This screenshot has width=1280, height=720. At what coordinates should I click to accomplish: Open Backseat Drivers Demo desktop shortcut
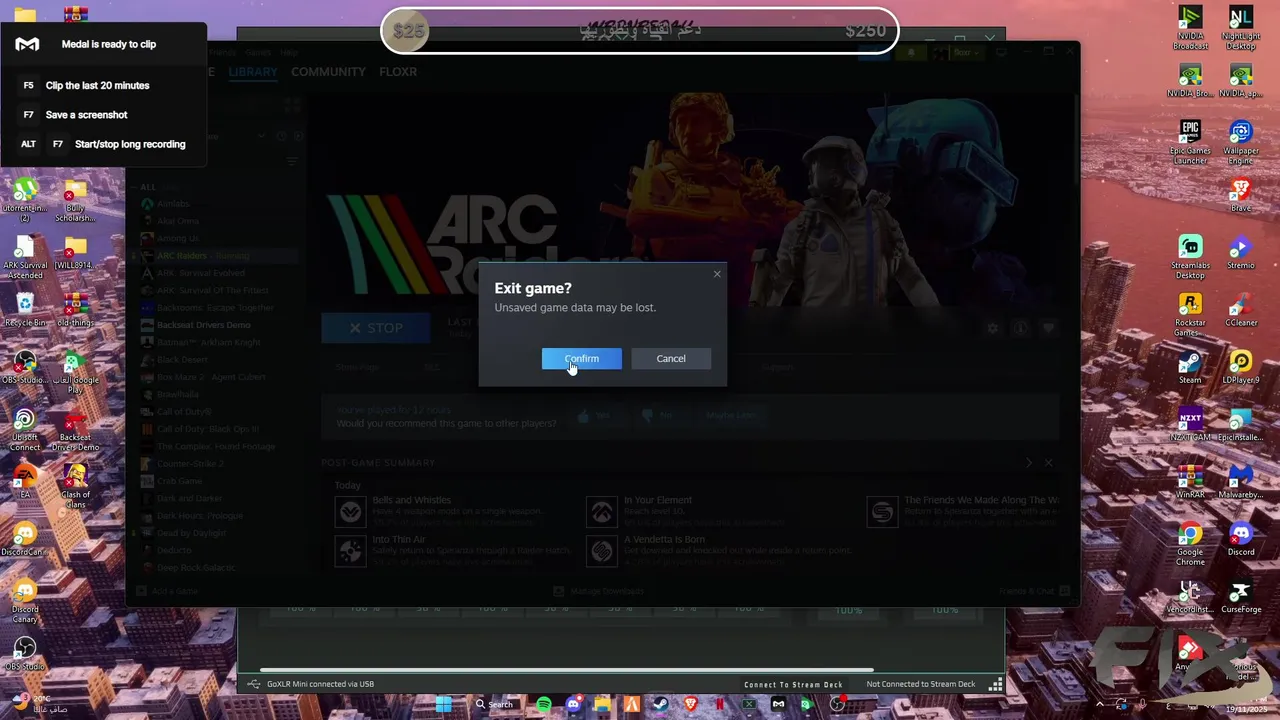pos(75,430)
